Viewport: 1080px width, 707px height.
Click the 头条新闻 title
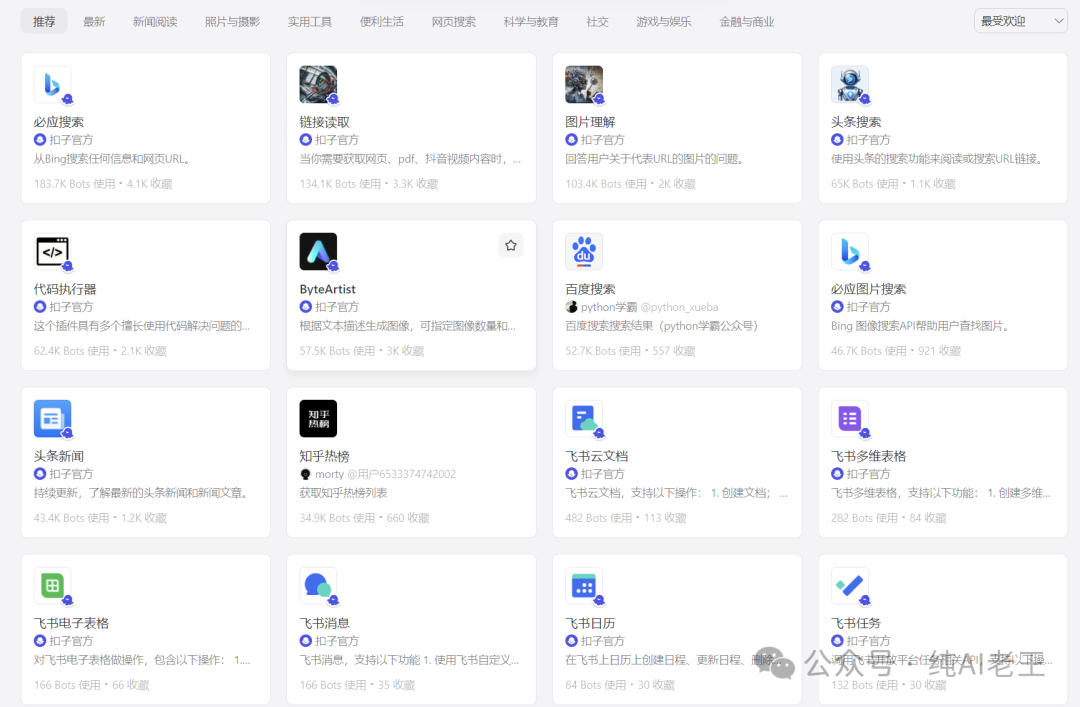(x=59, y=456)
